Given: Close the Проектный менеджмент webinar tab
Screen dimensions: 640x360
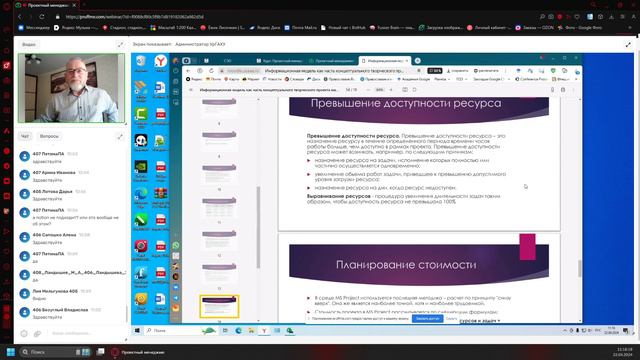Looking at the screenshot, I should click(x=74, y=5).
